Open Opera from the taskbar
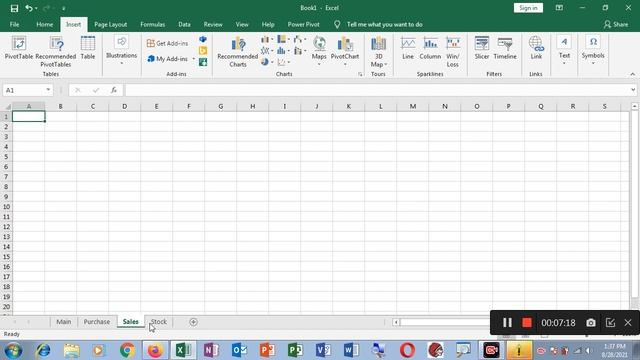 click(x=407, y=351)
